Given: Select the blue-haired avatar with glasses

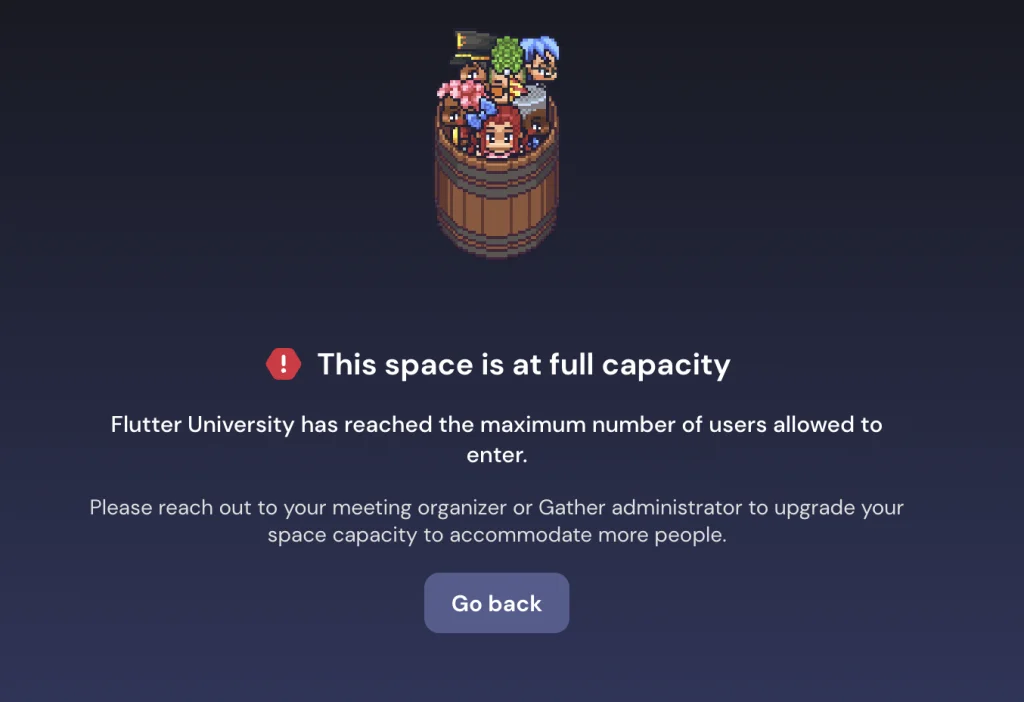Looking at the screenshot, I should click(541, 57).
